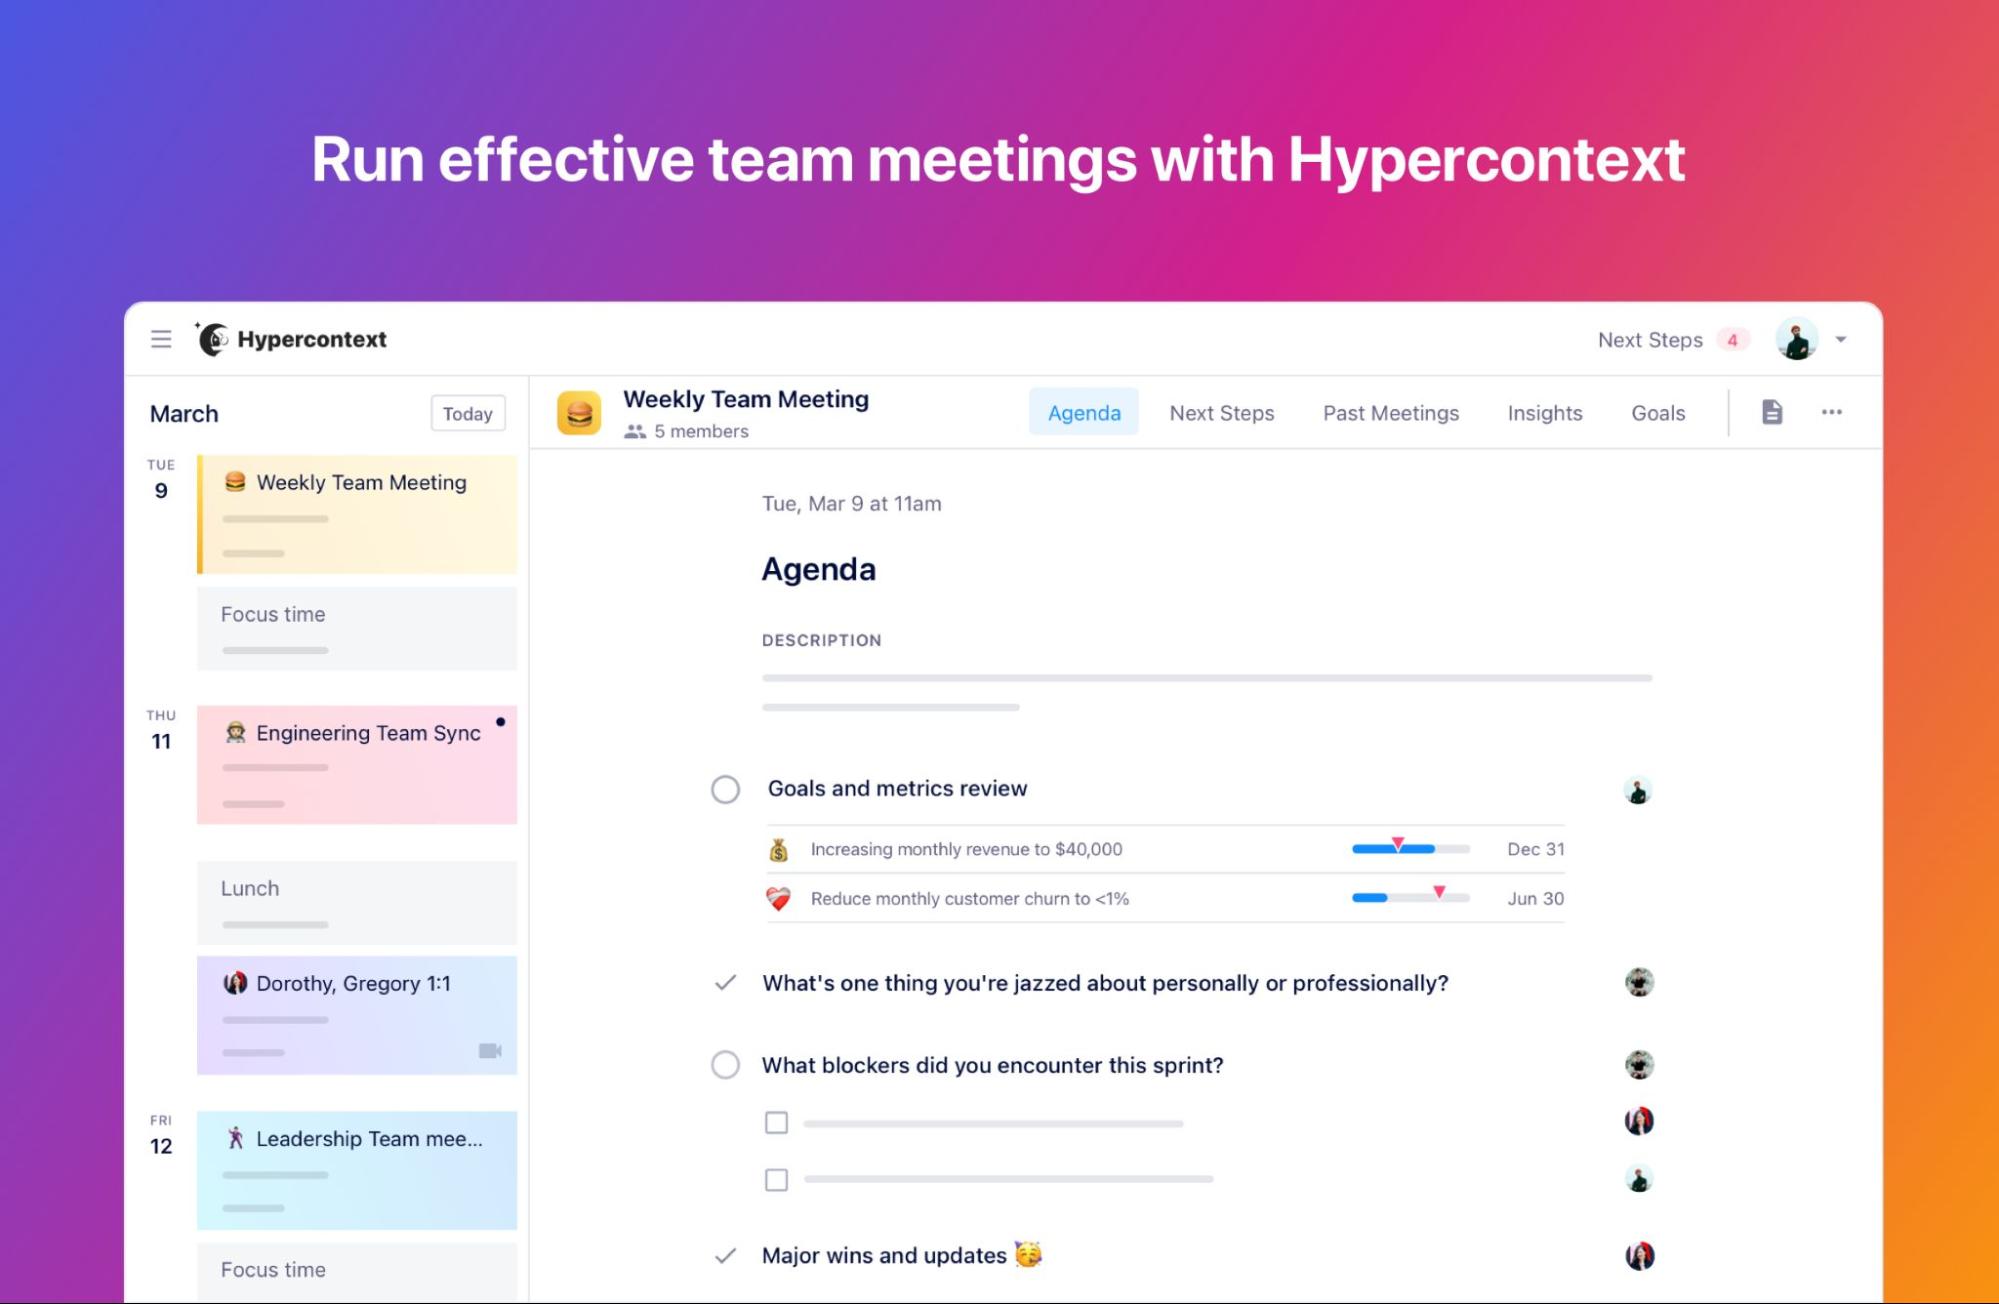Click Today button to jump to current date
The image size is (1999, 1304).
click(469, 414)
